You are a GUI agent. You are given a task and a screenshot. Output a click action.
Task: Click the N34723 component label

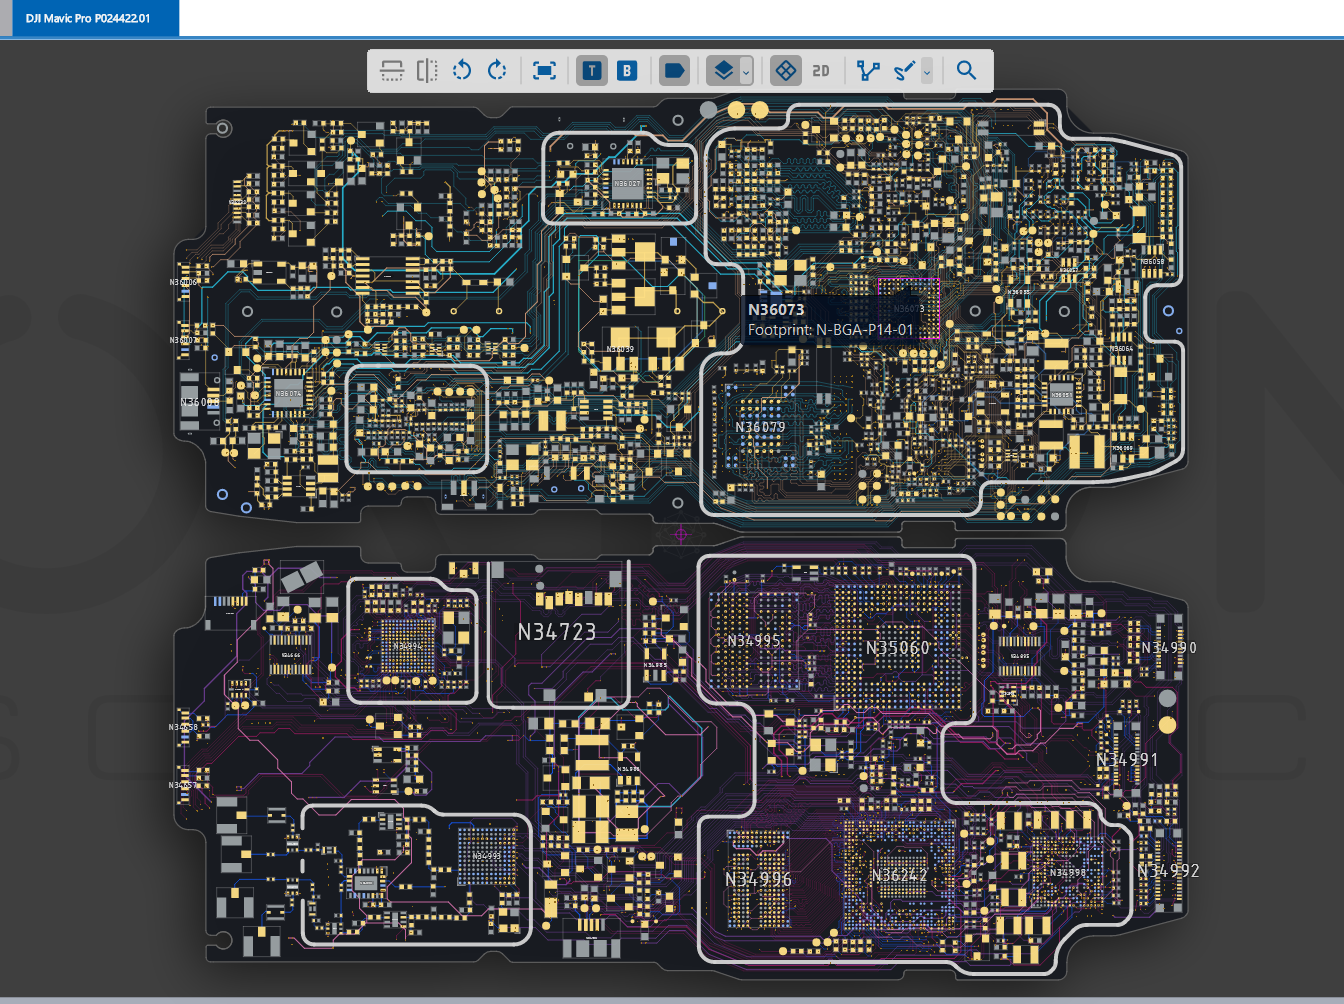pyautogui.click(x=556, y=632)
